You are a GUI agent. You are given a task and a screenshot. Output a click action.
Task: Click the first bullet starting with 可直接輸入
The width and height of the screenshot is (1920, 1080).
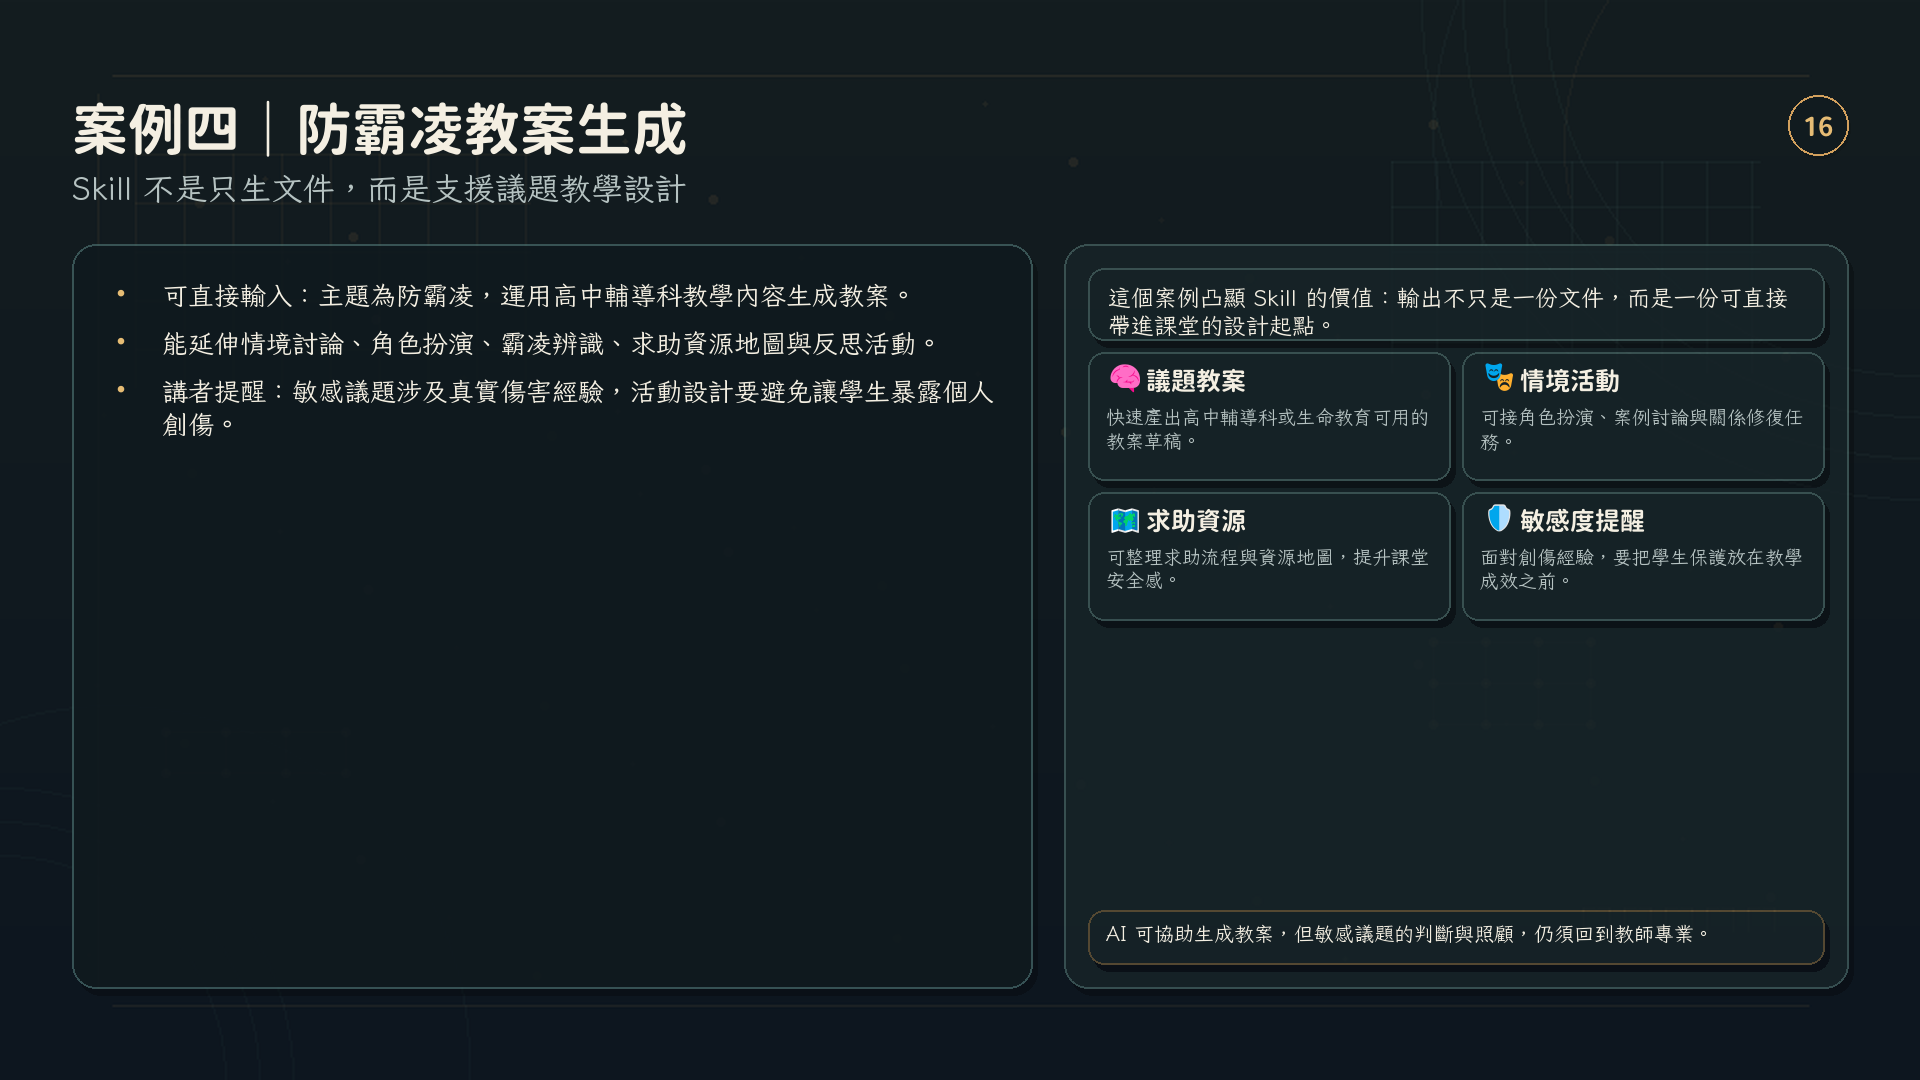(x=538, y=296)
